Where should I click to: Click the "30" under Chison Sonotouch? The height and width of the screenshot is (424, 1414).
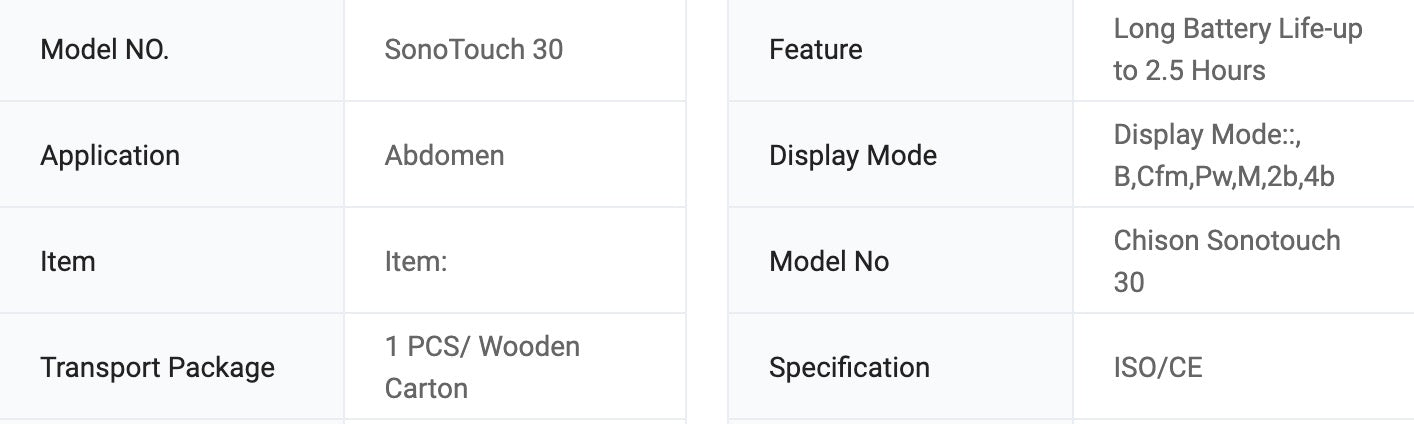[1128, 283]
